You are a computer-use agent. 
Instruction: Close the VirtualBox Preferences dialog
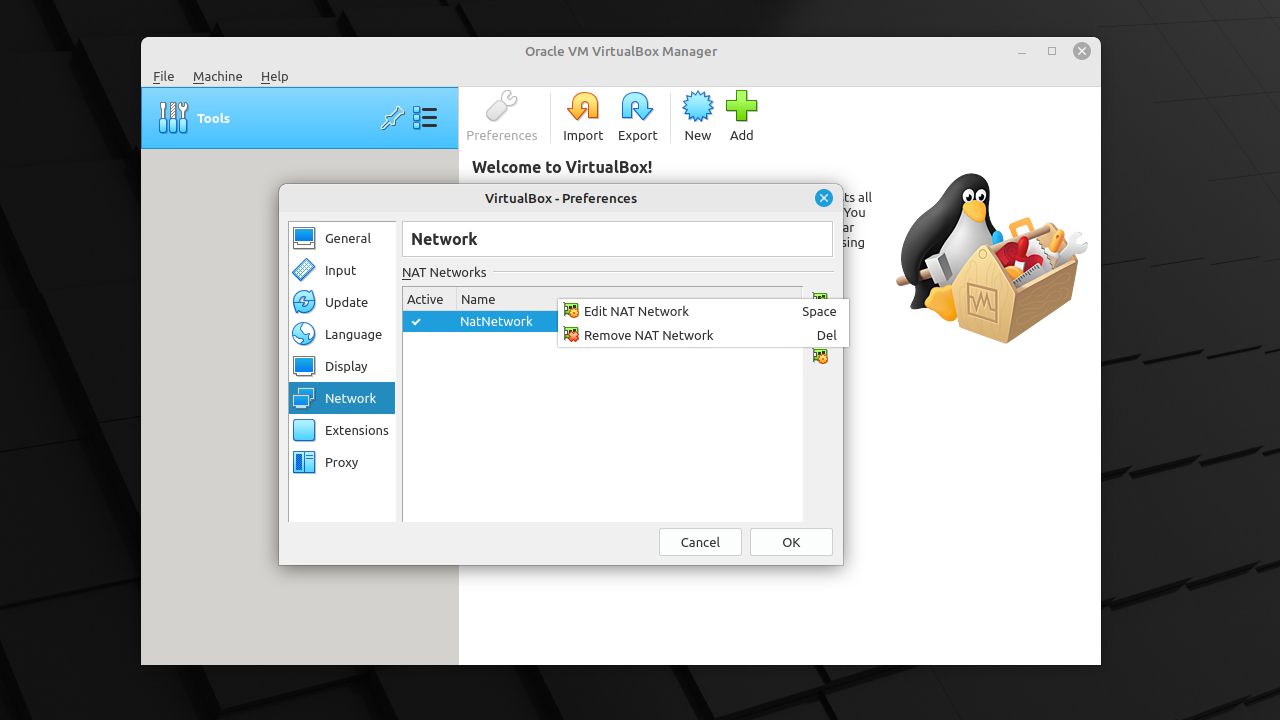[x=824, y=198]
